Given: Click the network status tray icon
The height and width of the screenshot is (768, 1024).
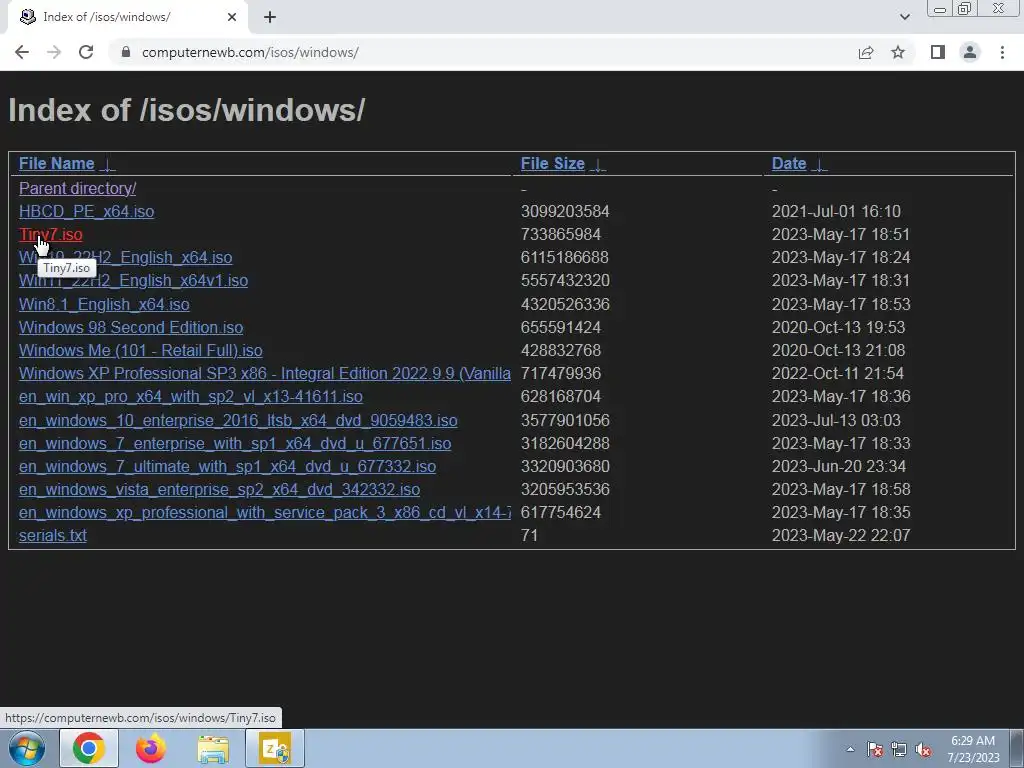Looking at the screenshot, I should 899,749.
